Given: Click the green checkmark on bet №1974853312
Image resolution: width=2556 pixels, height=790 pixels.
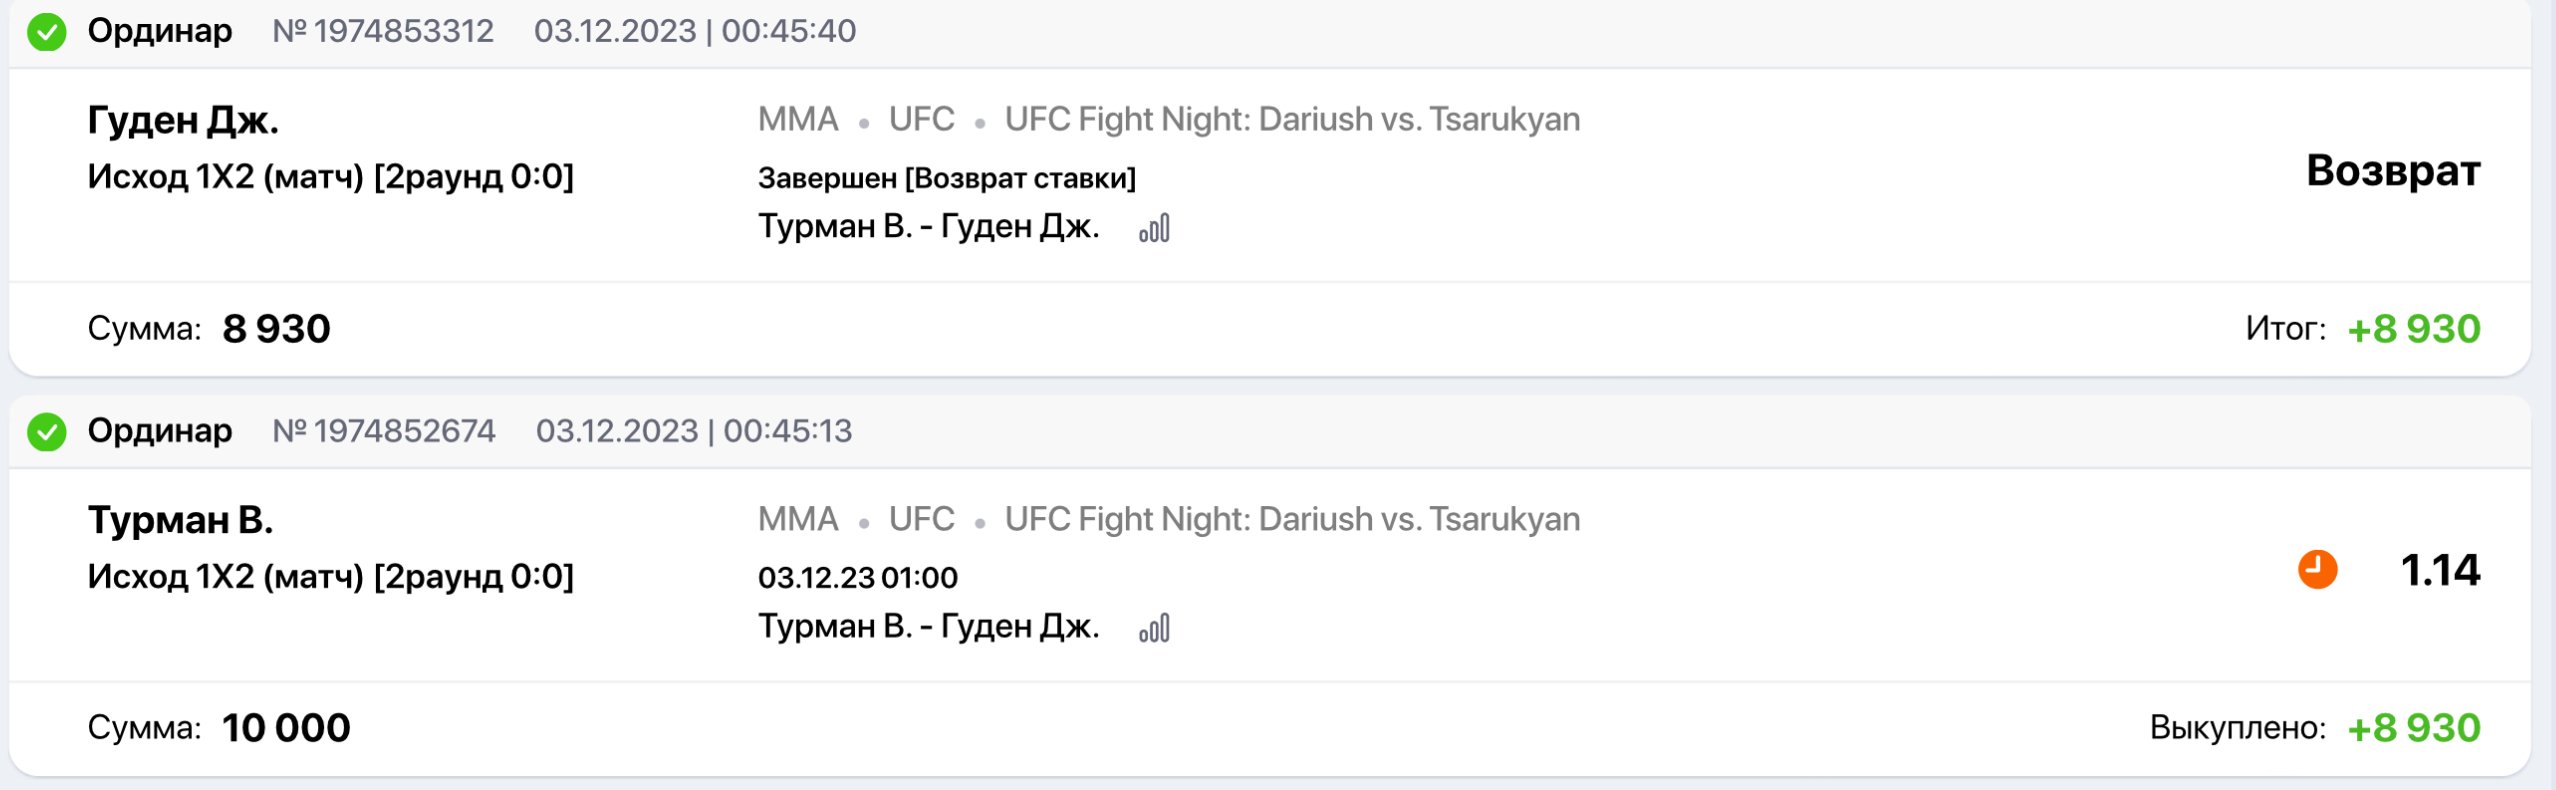Looking at the screenshot, I should pyautogui.click(x=47, y=32).
